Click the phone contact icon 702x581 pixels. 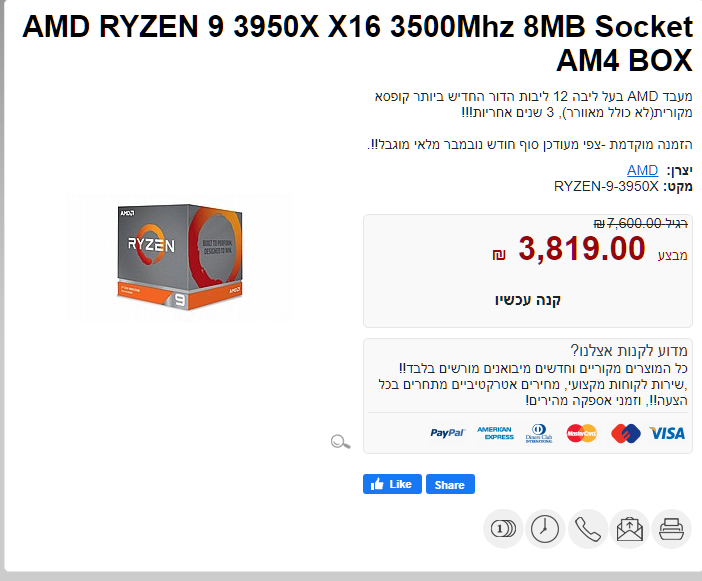[x=587, y=528]
